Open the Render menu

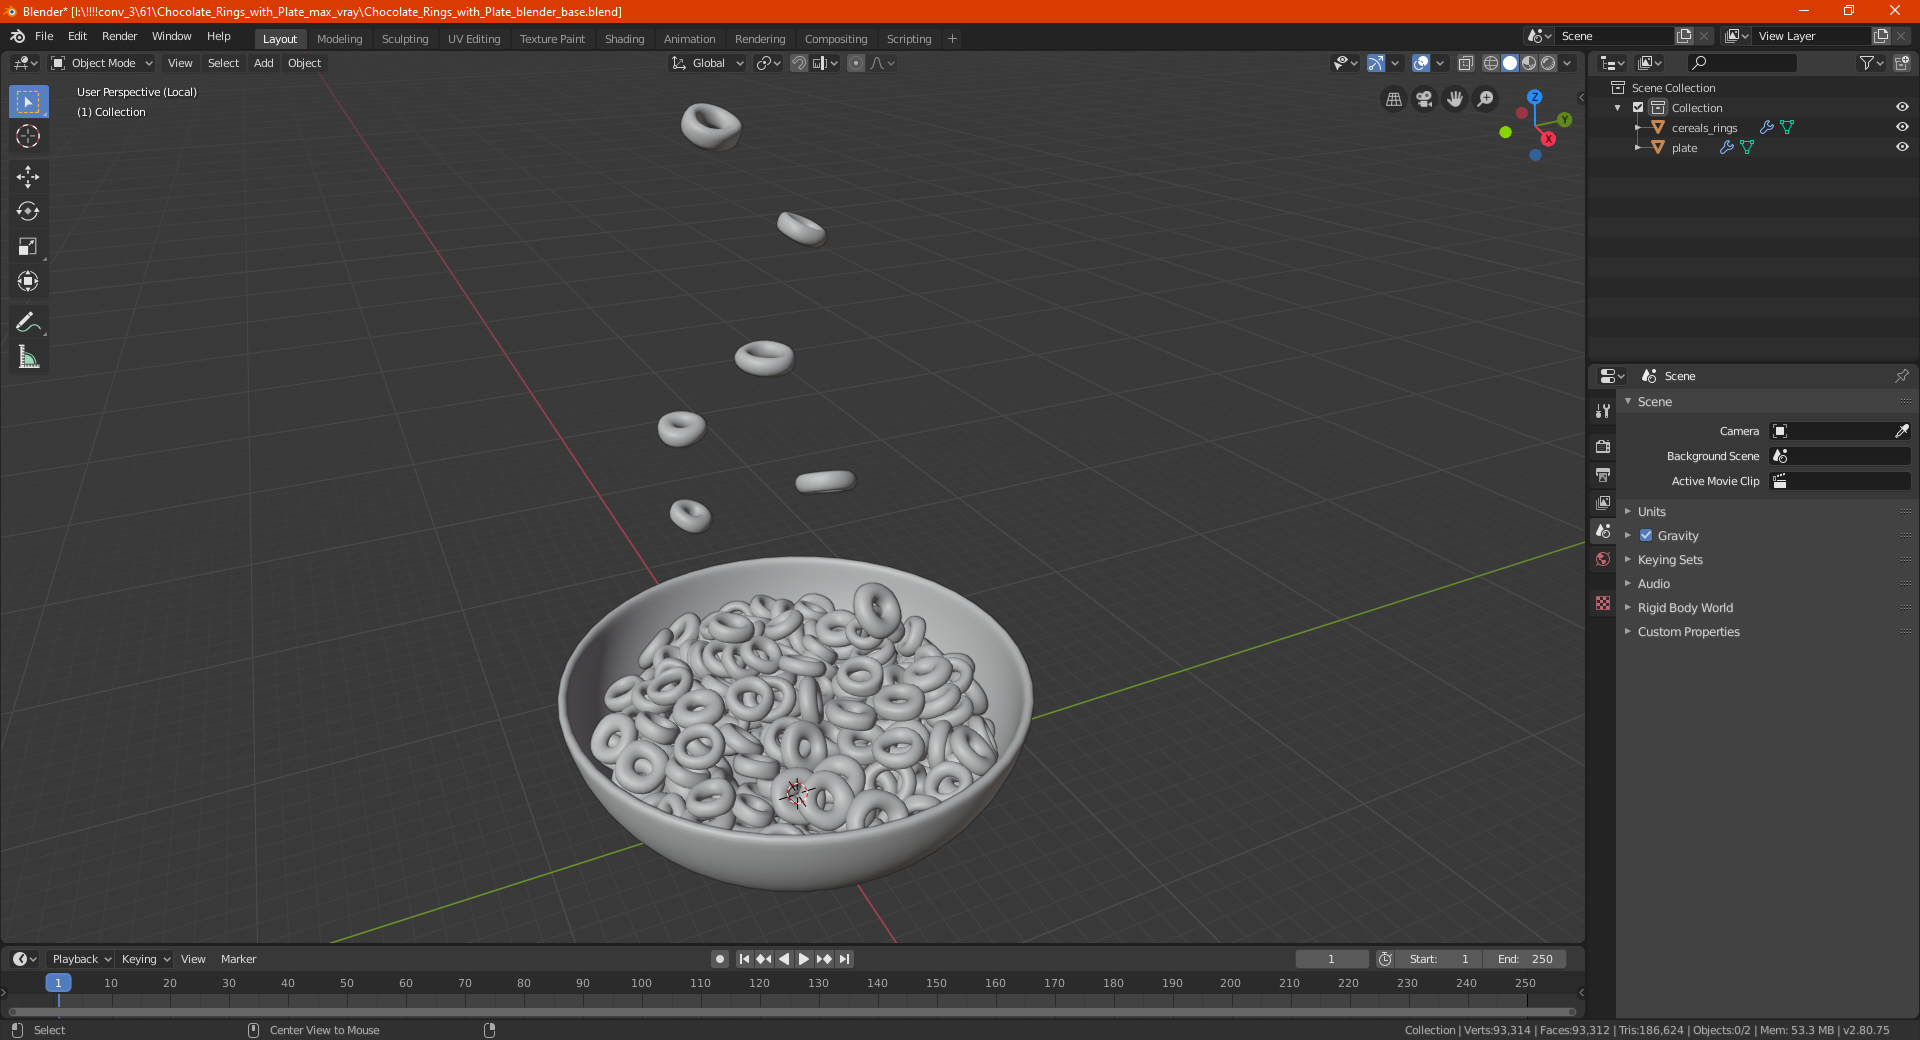pyautogui.click(x=119, y=36)
